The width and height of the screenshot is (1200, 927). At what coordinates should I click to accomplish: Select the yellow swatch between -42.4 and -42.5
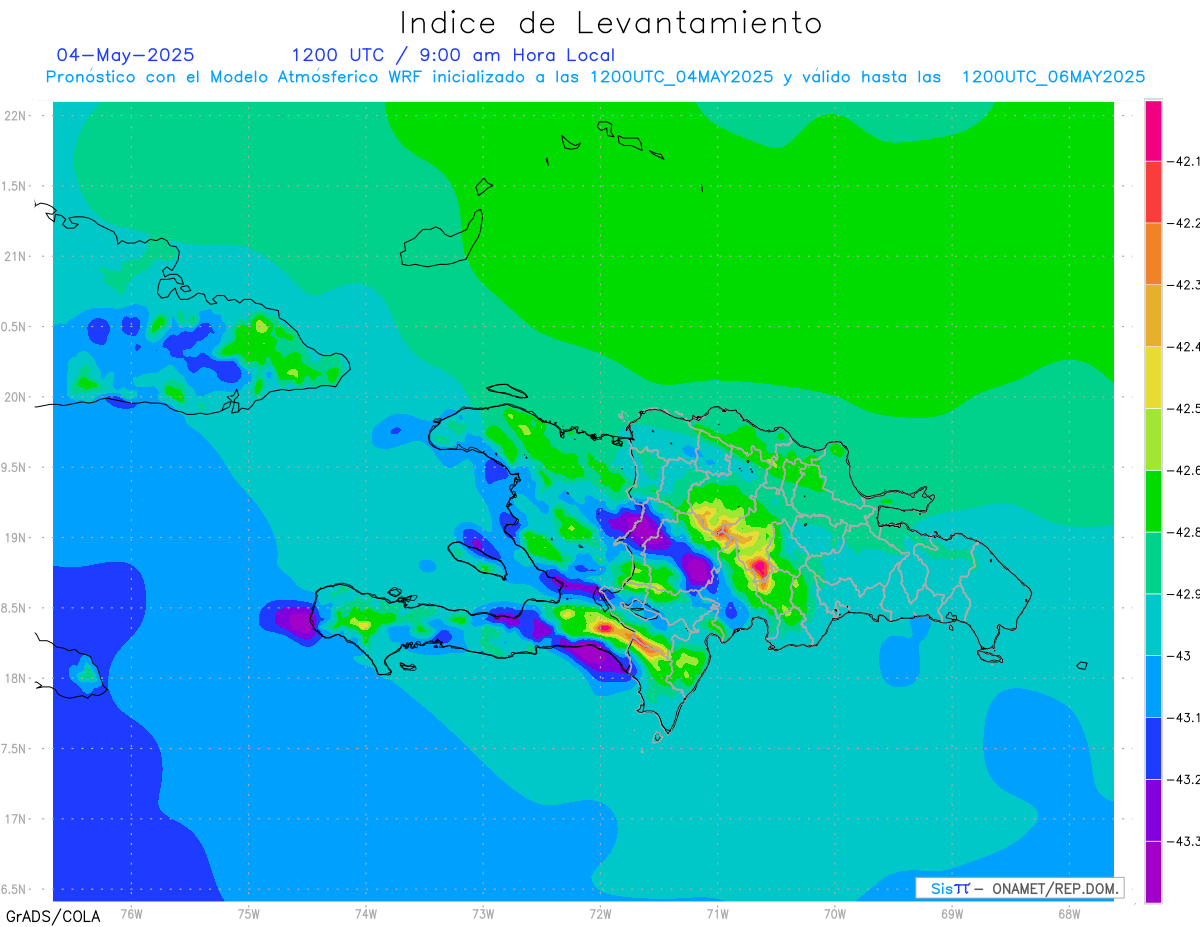(1153, 377)
